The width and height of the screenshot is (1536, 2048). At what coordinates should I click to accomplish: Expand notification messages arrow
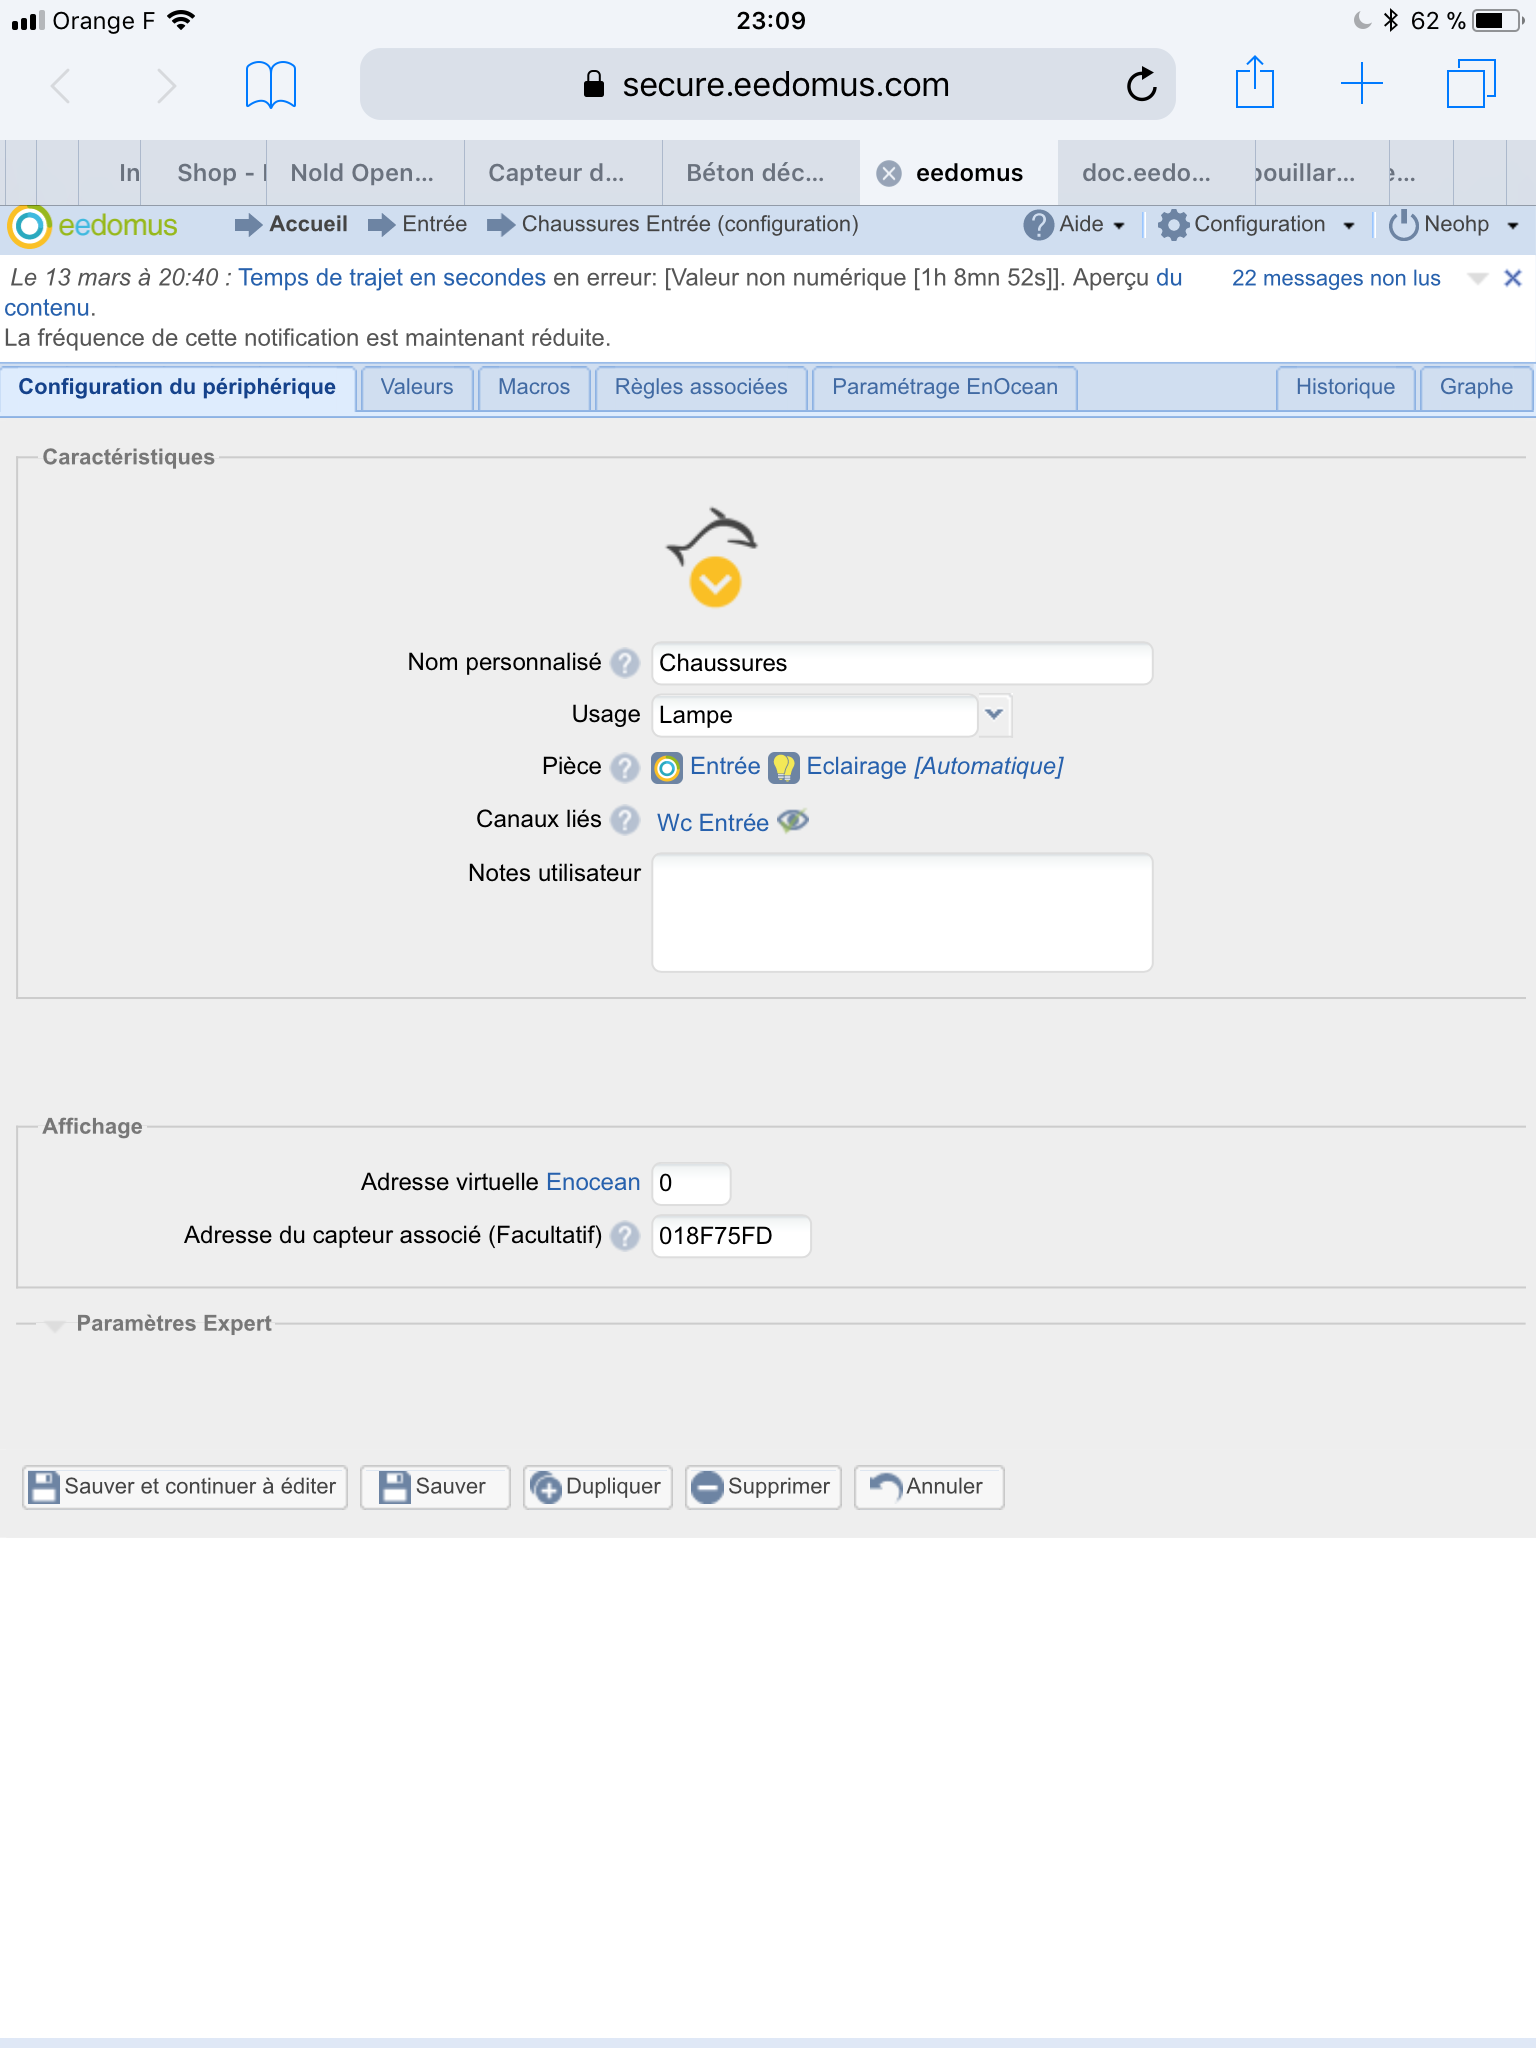click(x=1477, y=279)
